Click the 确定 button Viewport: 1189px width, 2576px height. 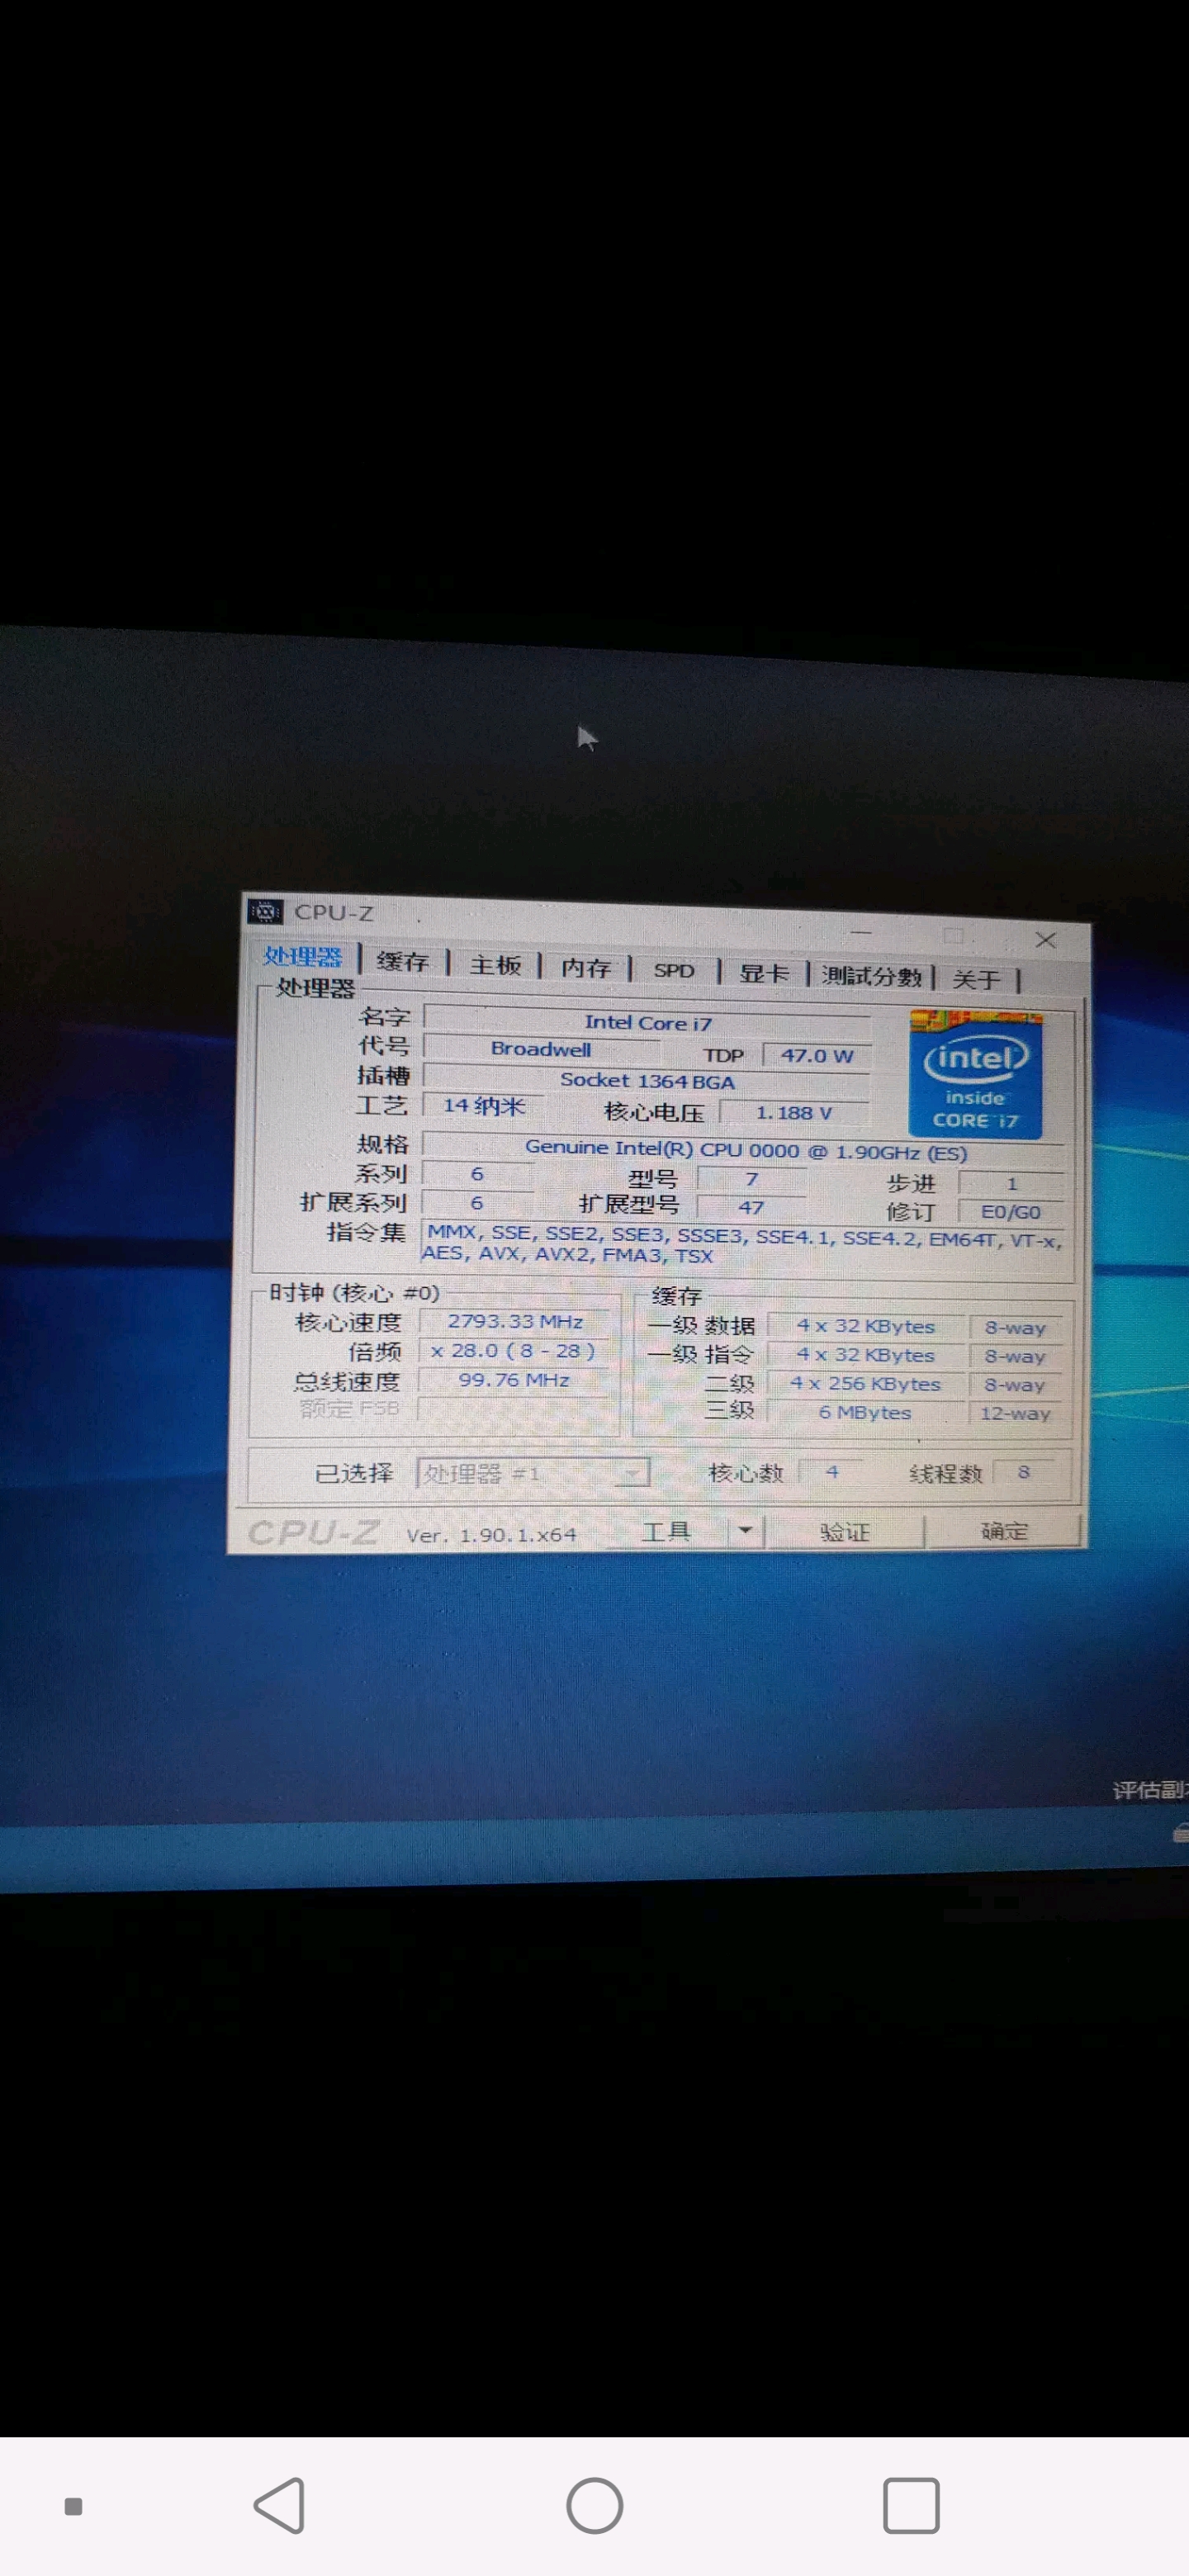click(x=1004, y=1531)
